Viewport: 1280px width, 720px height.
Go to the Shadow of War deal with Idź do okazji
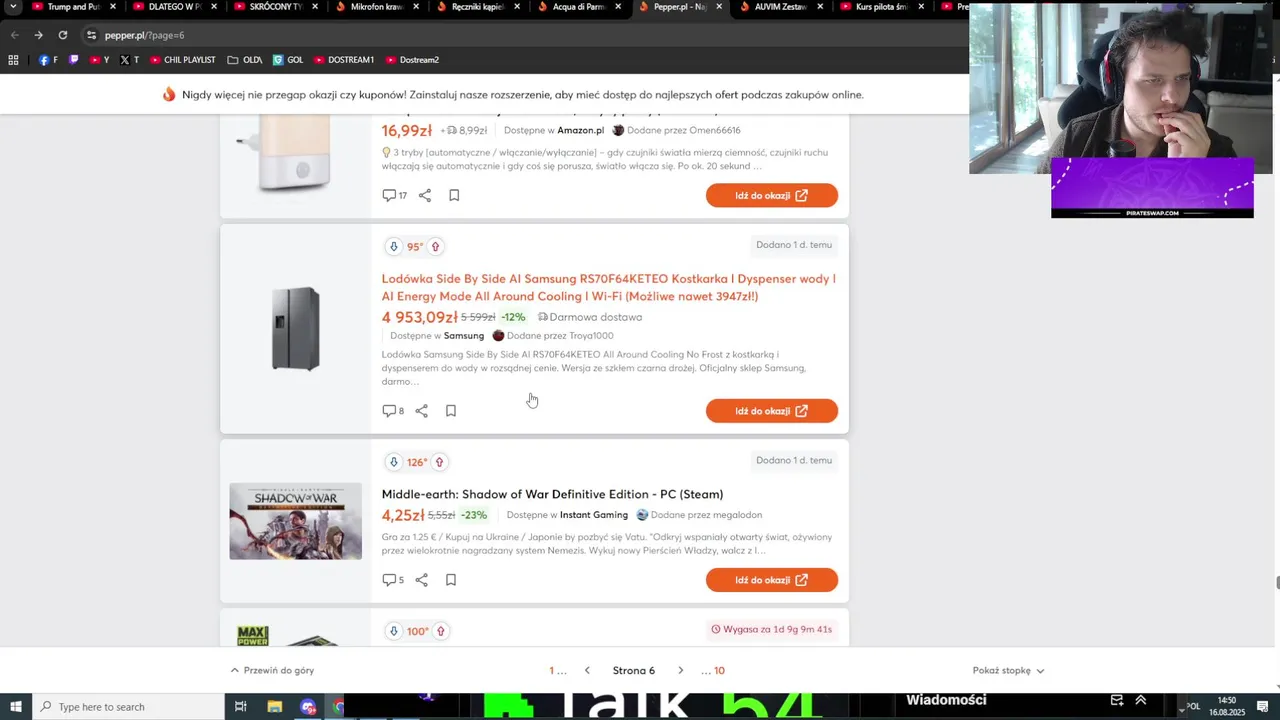[x=772, y=580]
